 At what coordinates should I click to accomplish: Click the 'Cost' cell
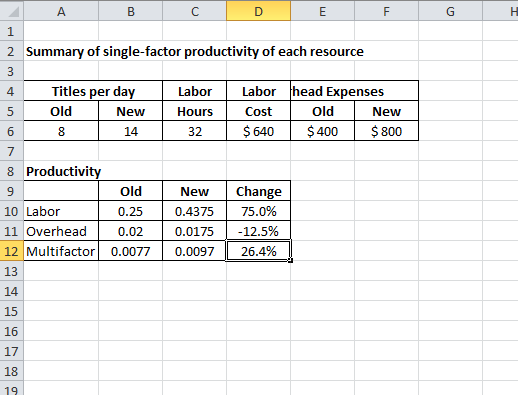coord(259,111)
